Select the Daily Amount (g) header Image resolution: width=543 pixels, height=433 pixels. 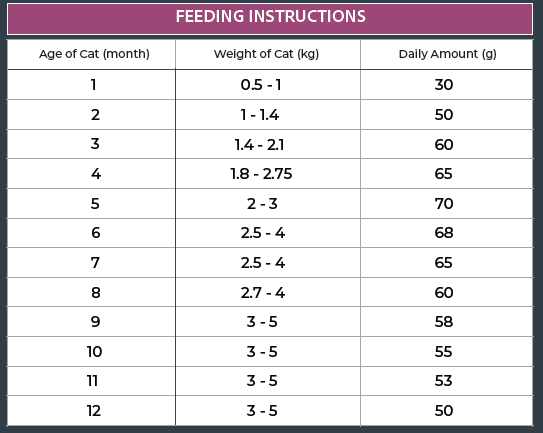coord(447,54)
